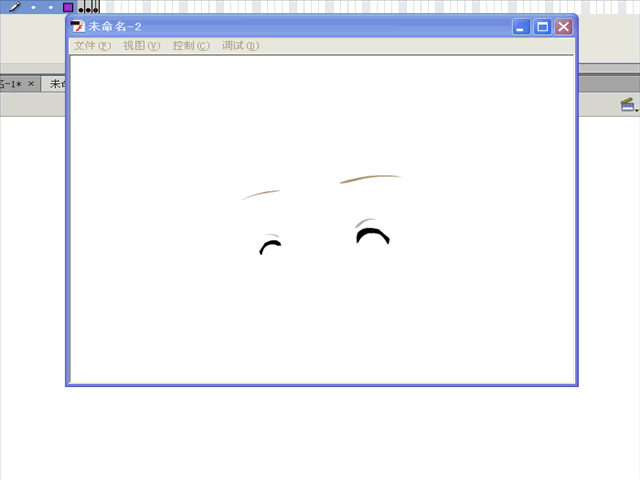640x480 pixels.
Task: Open the edit scene clapperboard dropdown
Action: pos(628,104)
